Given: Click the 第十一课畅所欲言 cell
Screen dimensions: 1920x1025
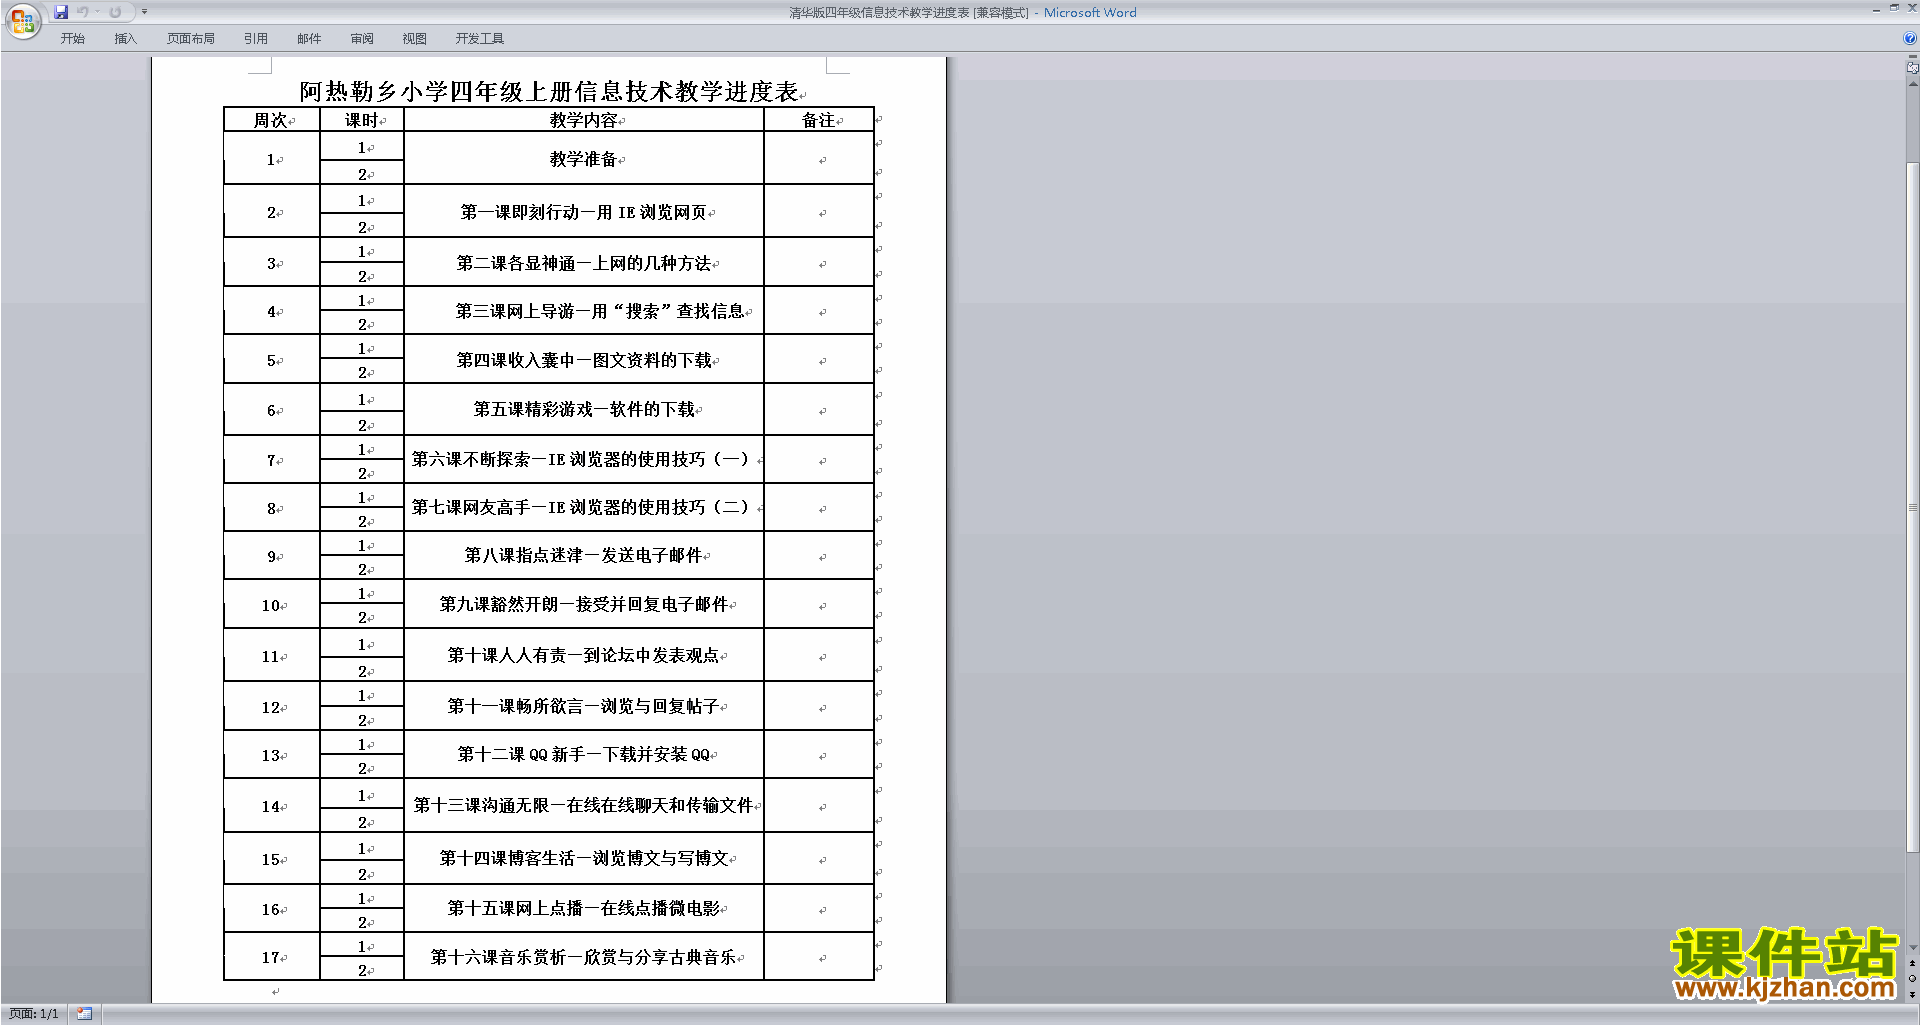Looking at the screenshot, I should click(x=584, y=706).
